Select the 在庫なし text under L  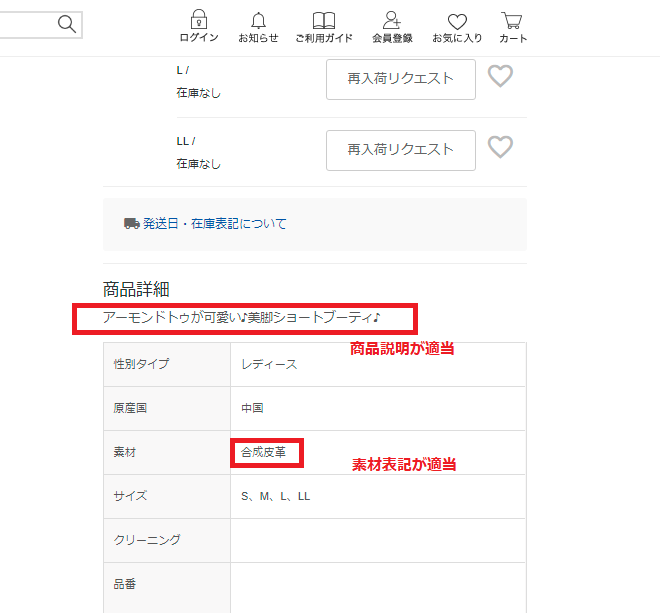coord(198,93)
